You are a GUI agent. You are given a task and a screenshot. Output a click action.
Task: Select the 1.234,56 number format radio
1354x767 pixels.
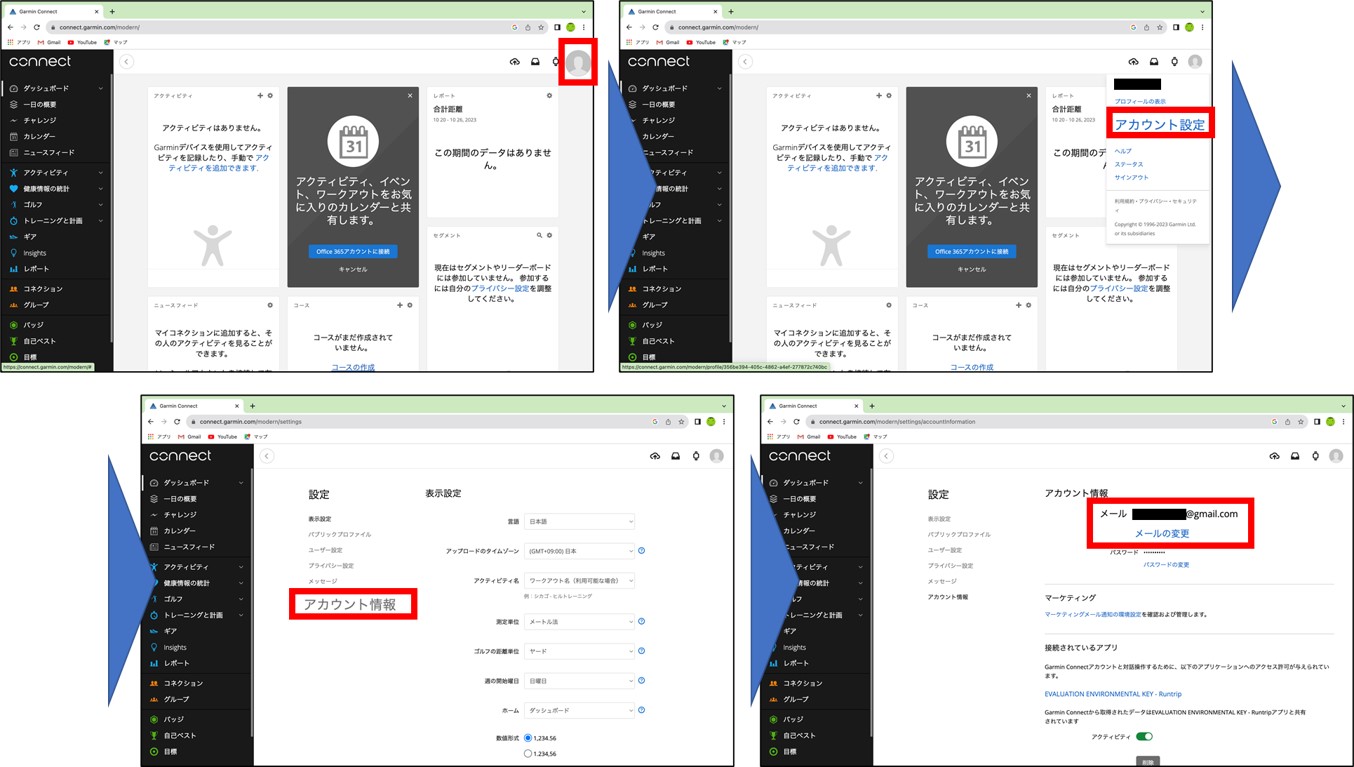528,753
